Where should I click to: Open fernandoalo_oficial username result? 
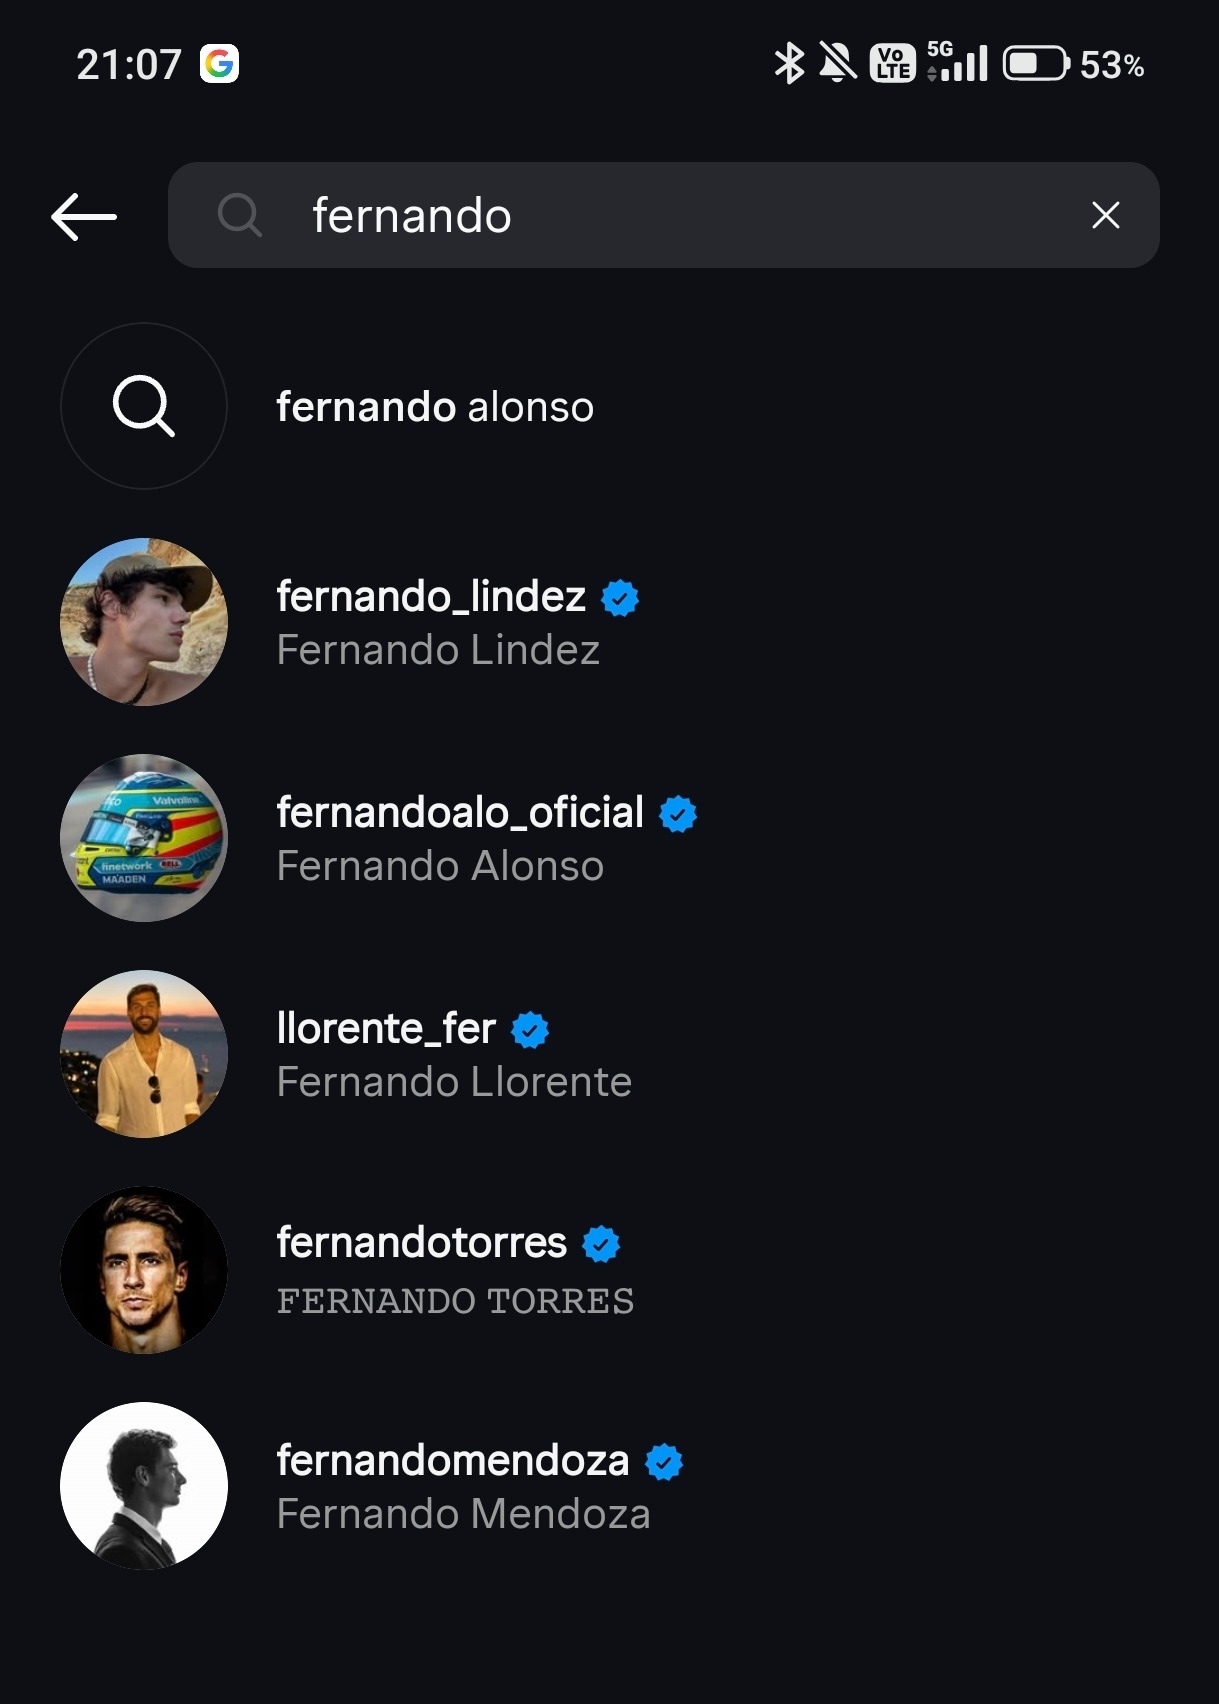(460, 813)
